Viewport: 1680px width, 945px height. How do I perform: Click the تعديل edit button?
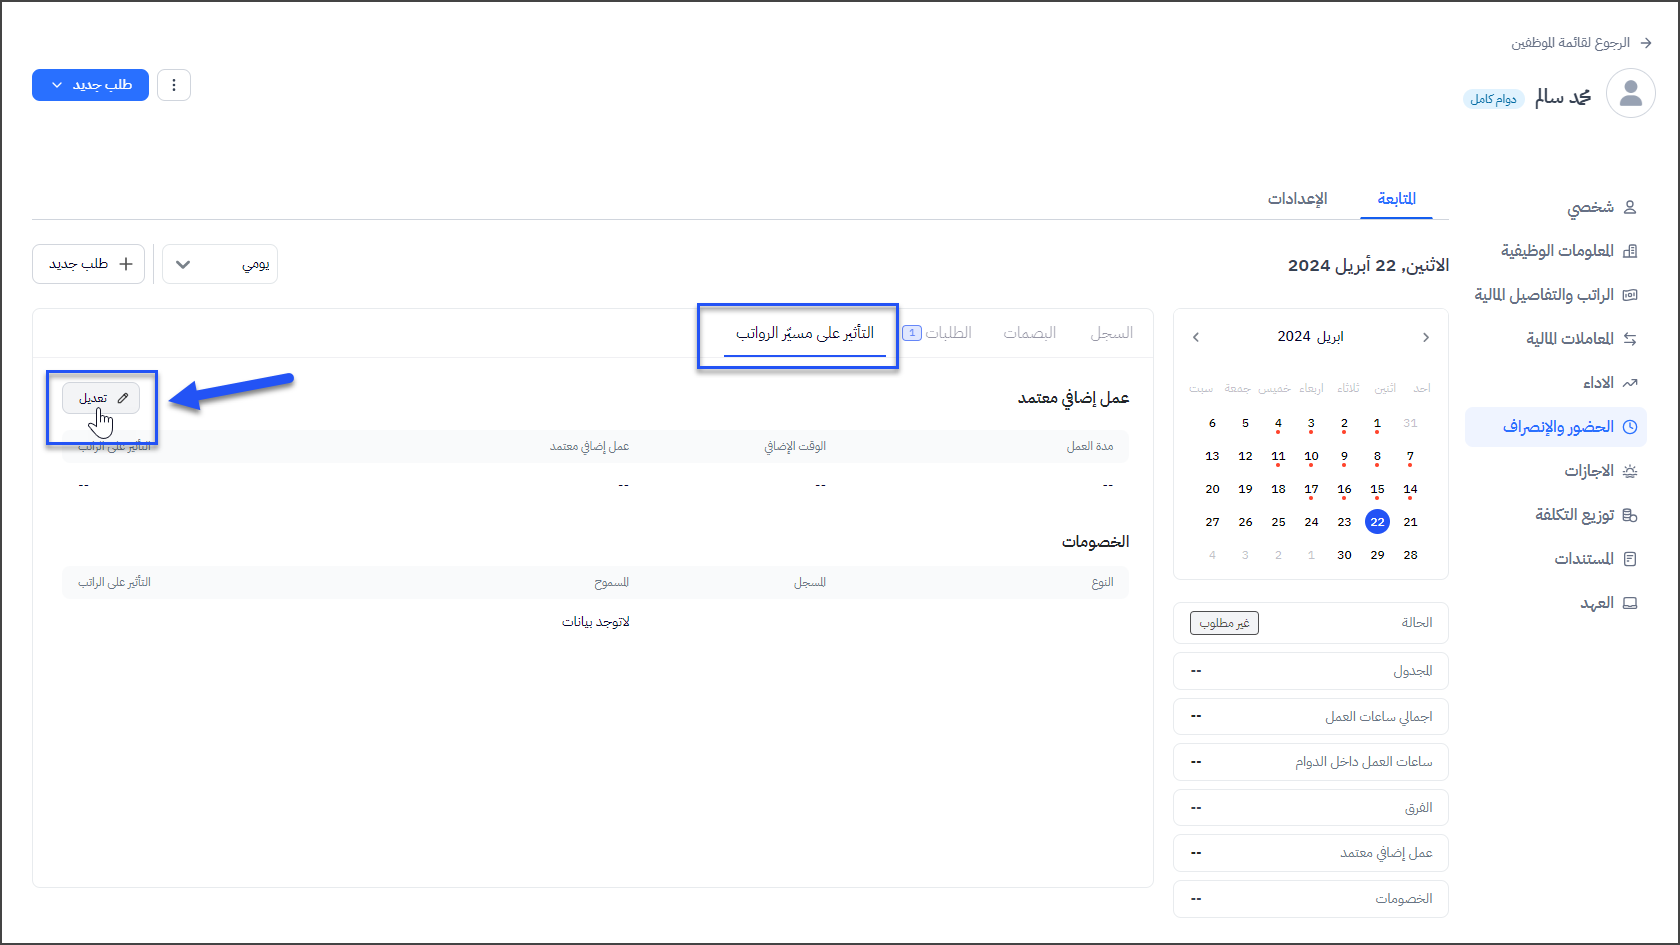pyautogui.click(x=102, y=398)
